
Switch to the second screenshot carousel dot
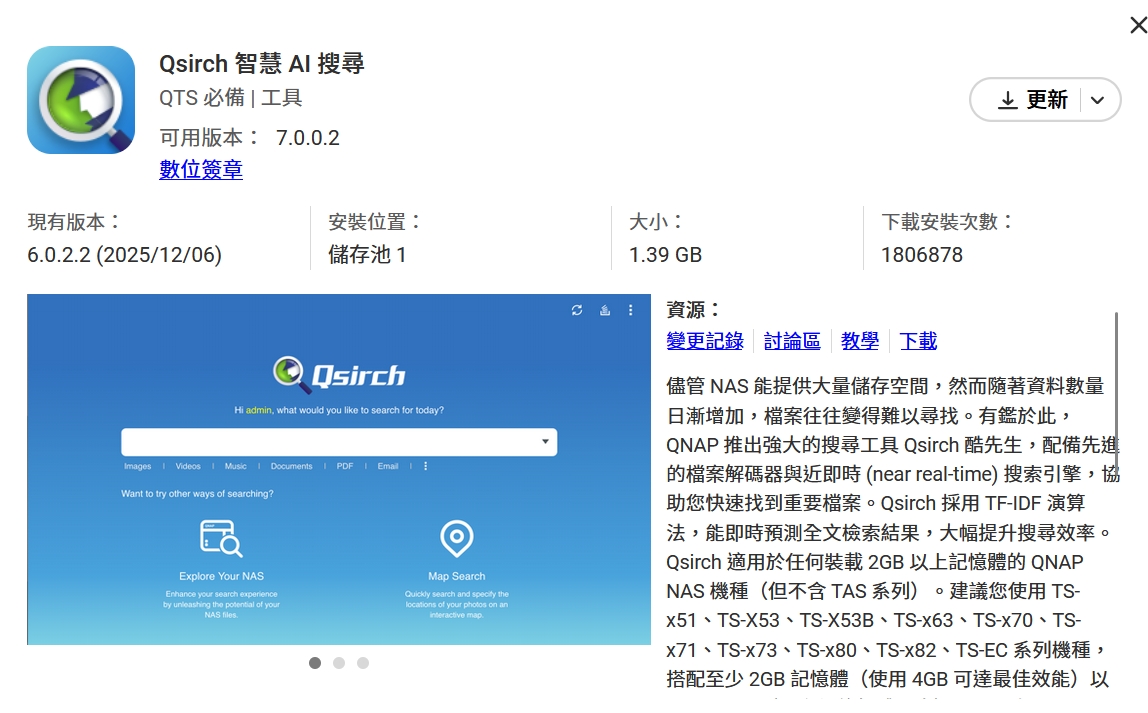[339, 663]
